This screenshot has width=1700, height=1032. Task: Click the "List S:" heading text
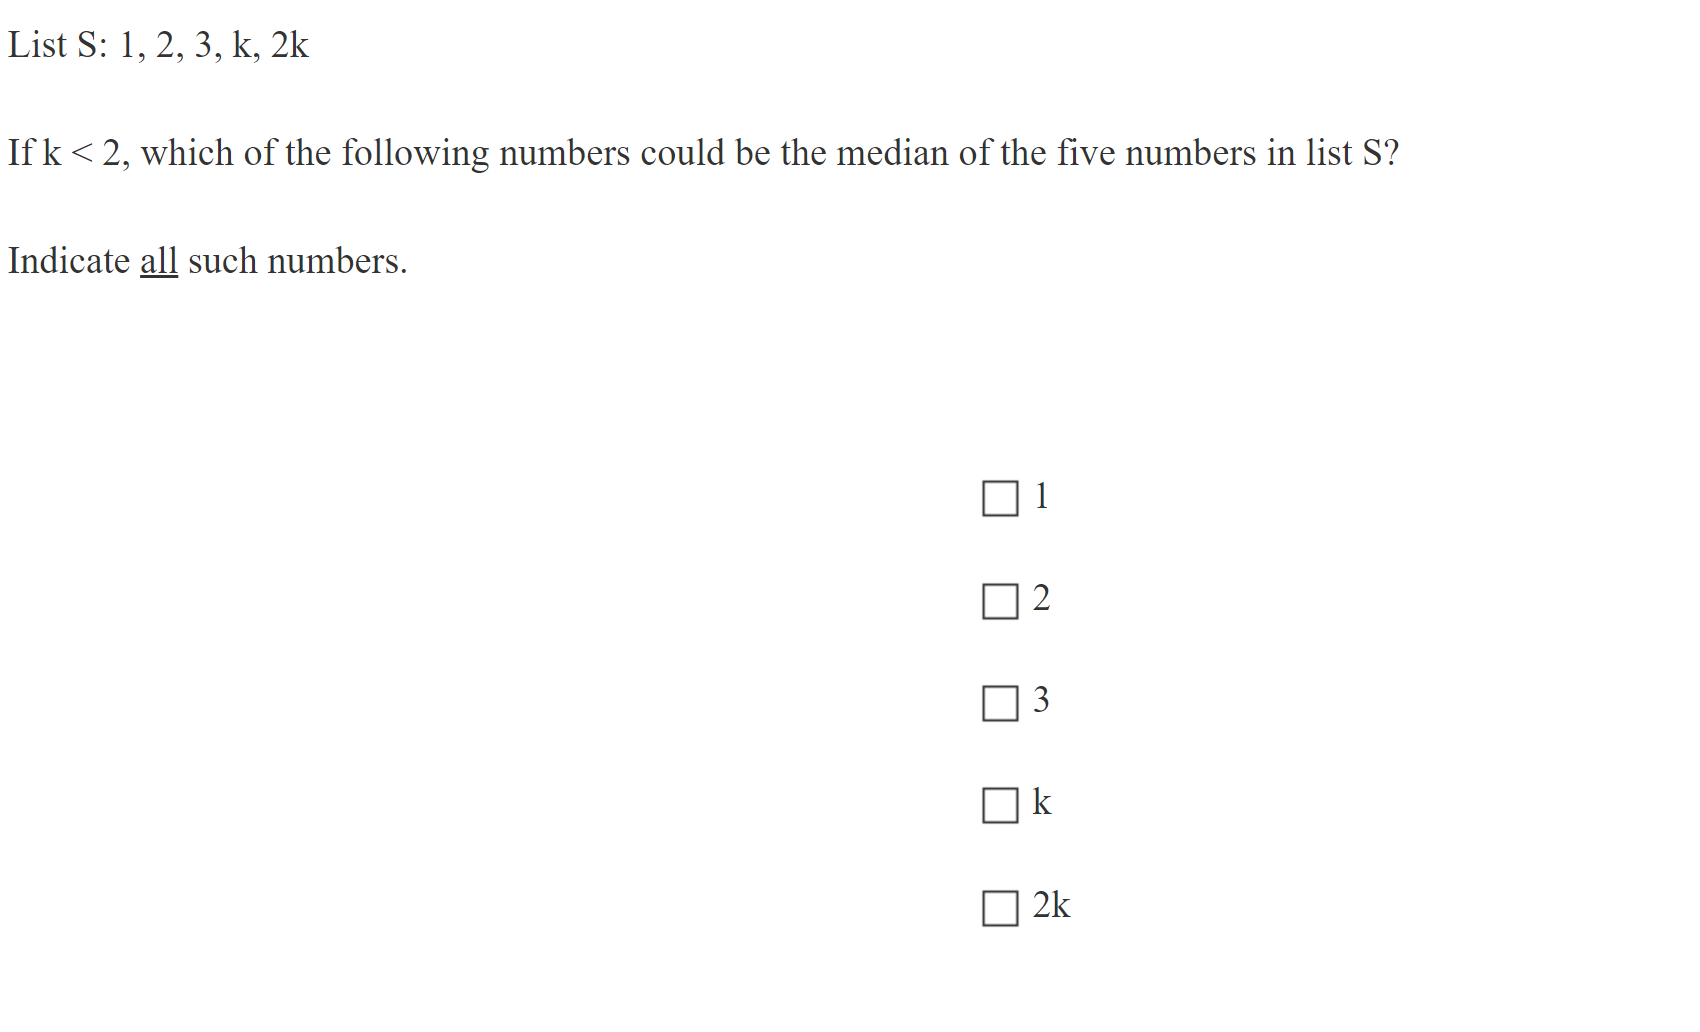(58, 45)
